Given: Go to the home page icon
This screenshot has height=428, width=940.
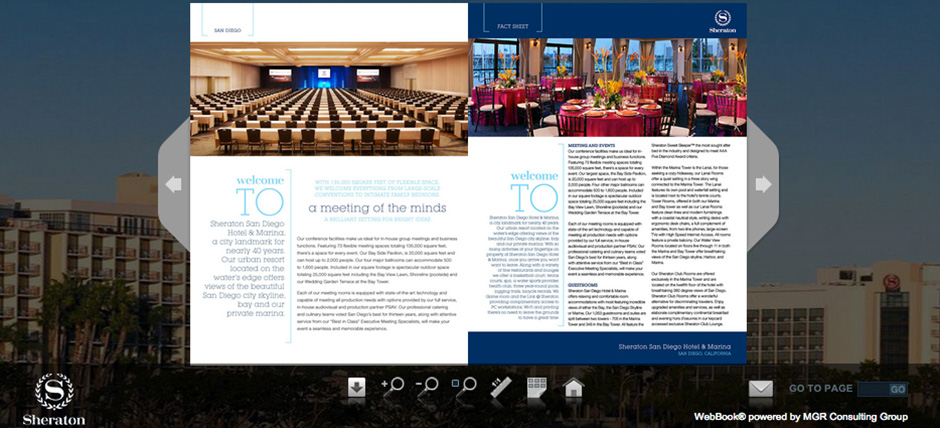Looking at the screenshot, I should 574,387.
